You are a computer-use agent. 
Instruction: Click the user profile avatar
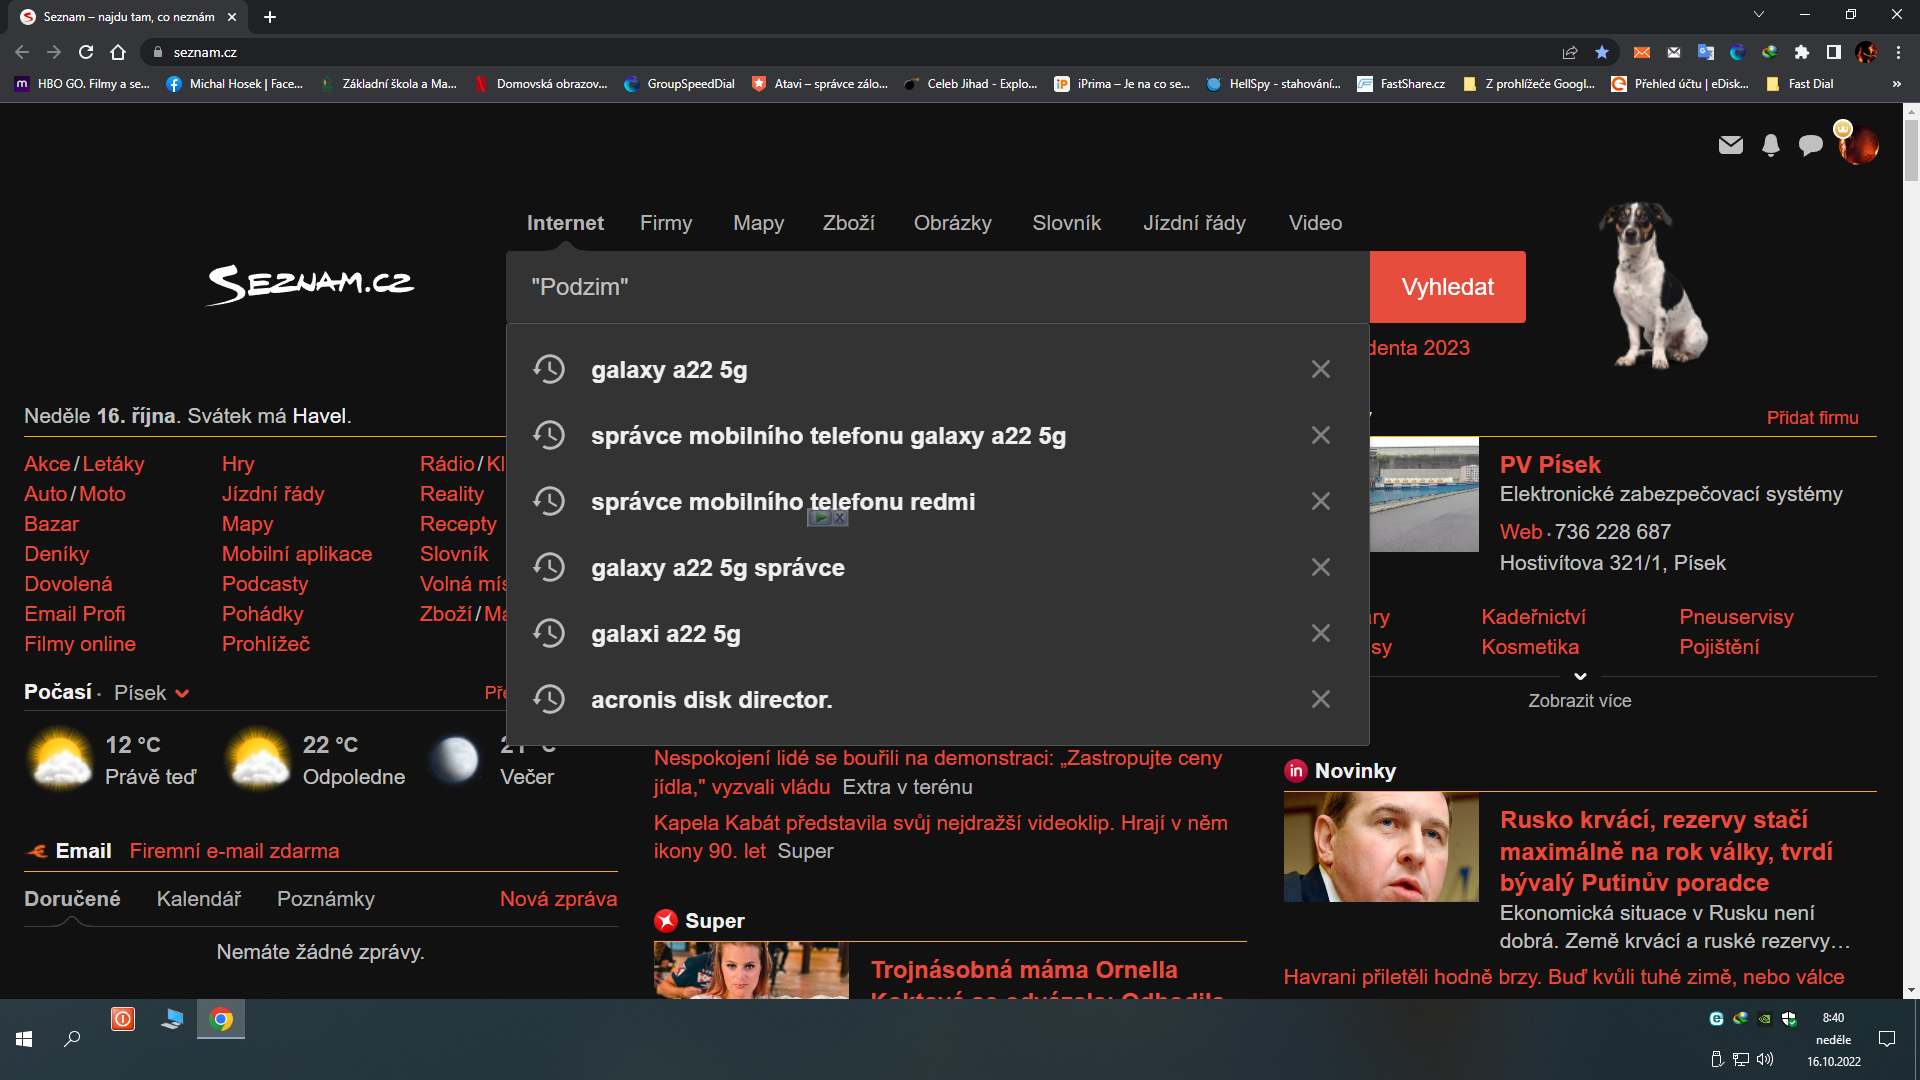coord(1858,145)
